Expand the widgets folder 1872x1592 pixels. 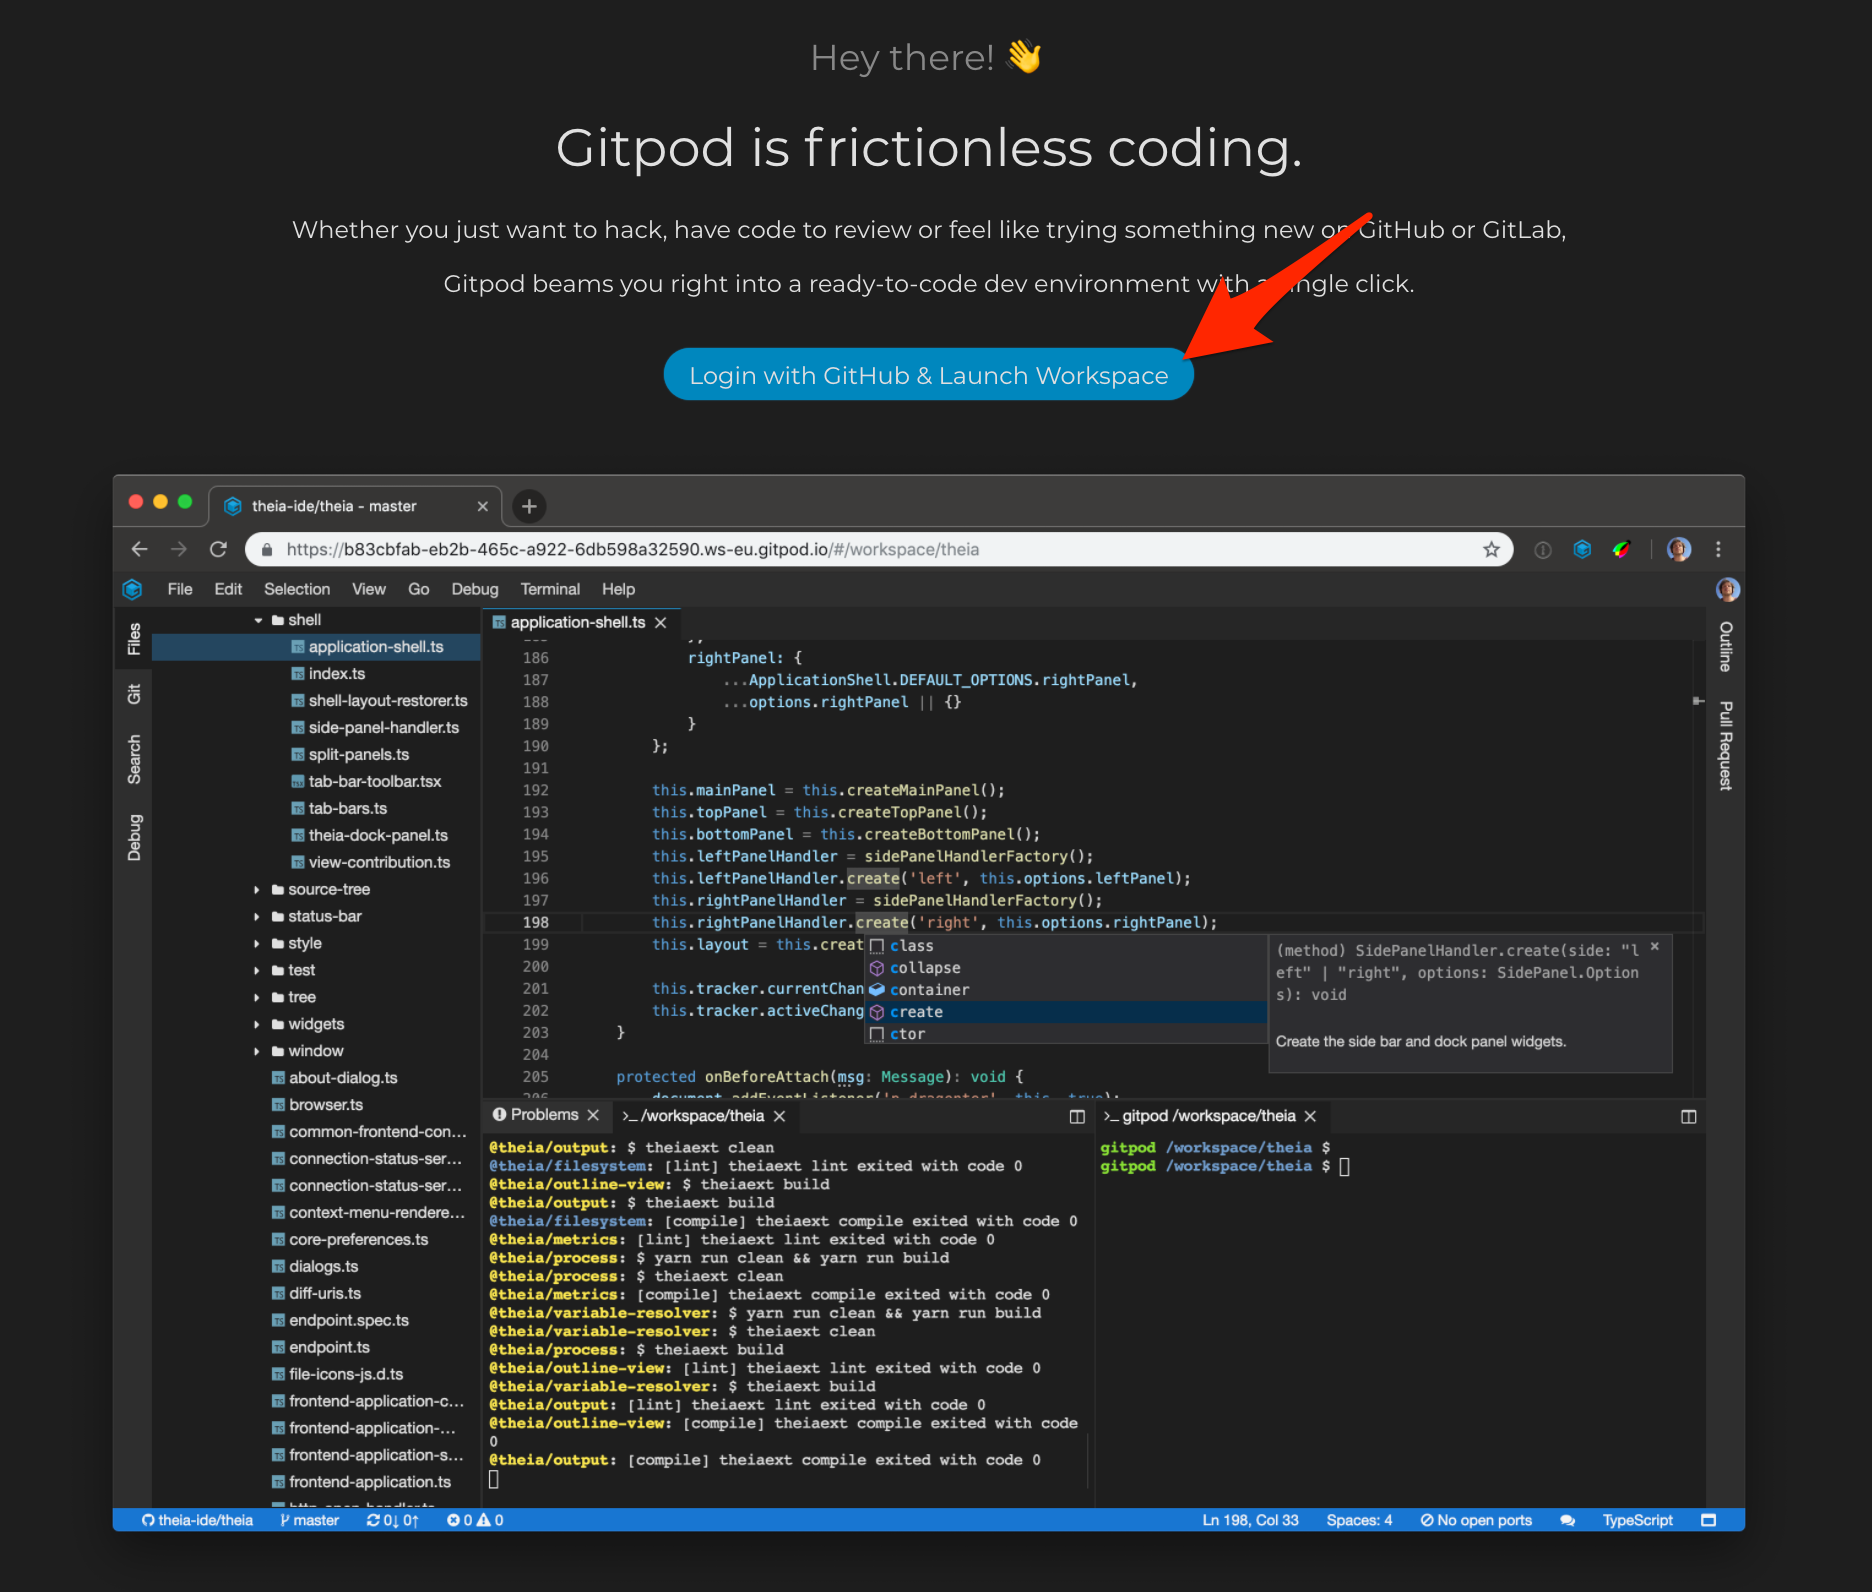click(x=257, y=1024)
